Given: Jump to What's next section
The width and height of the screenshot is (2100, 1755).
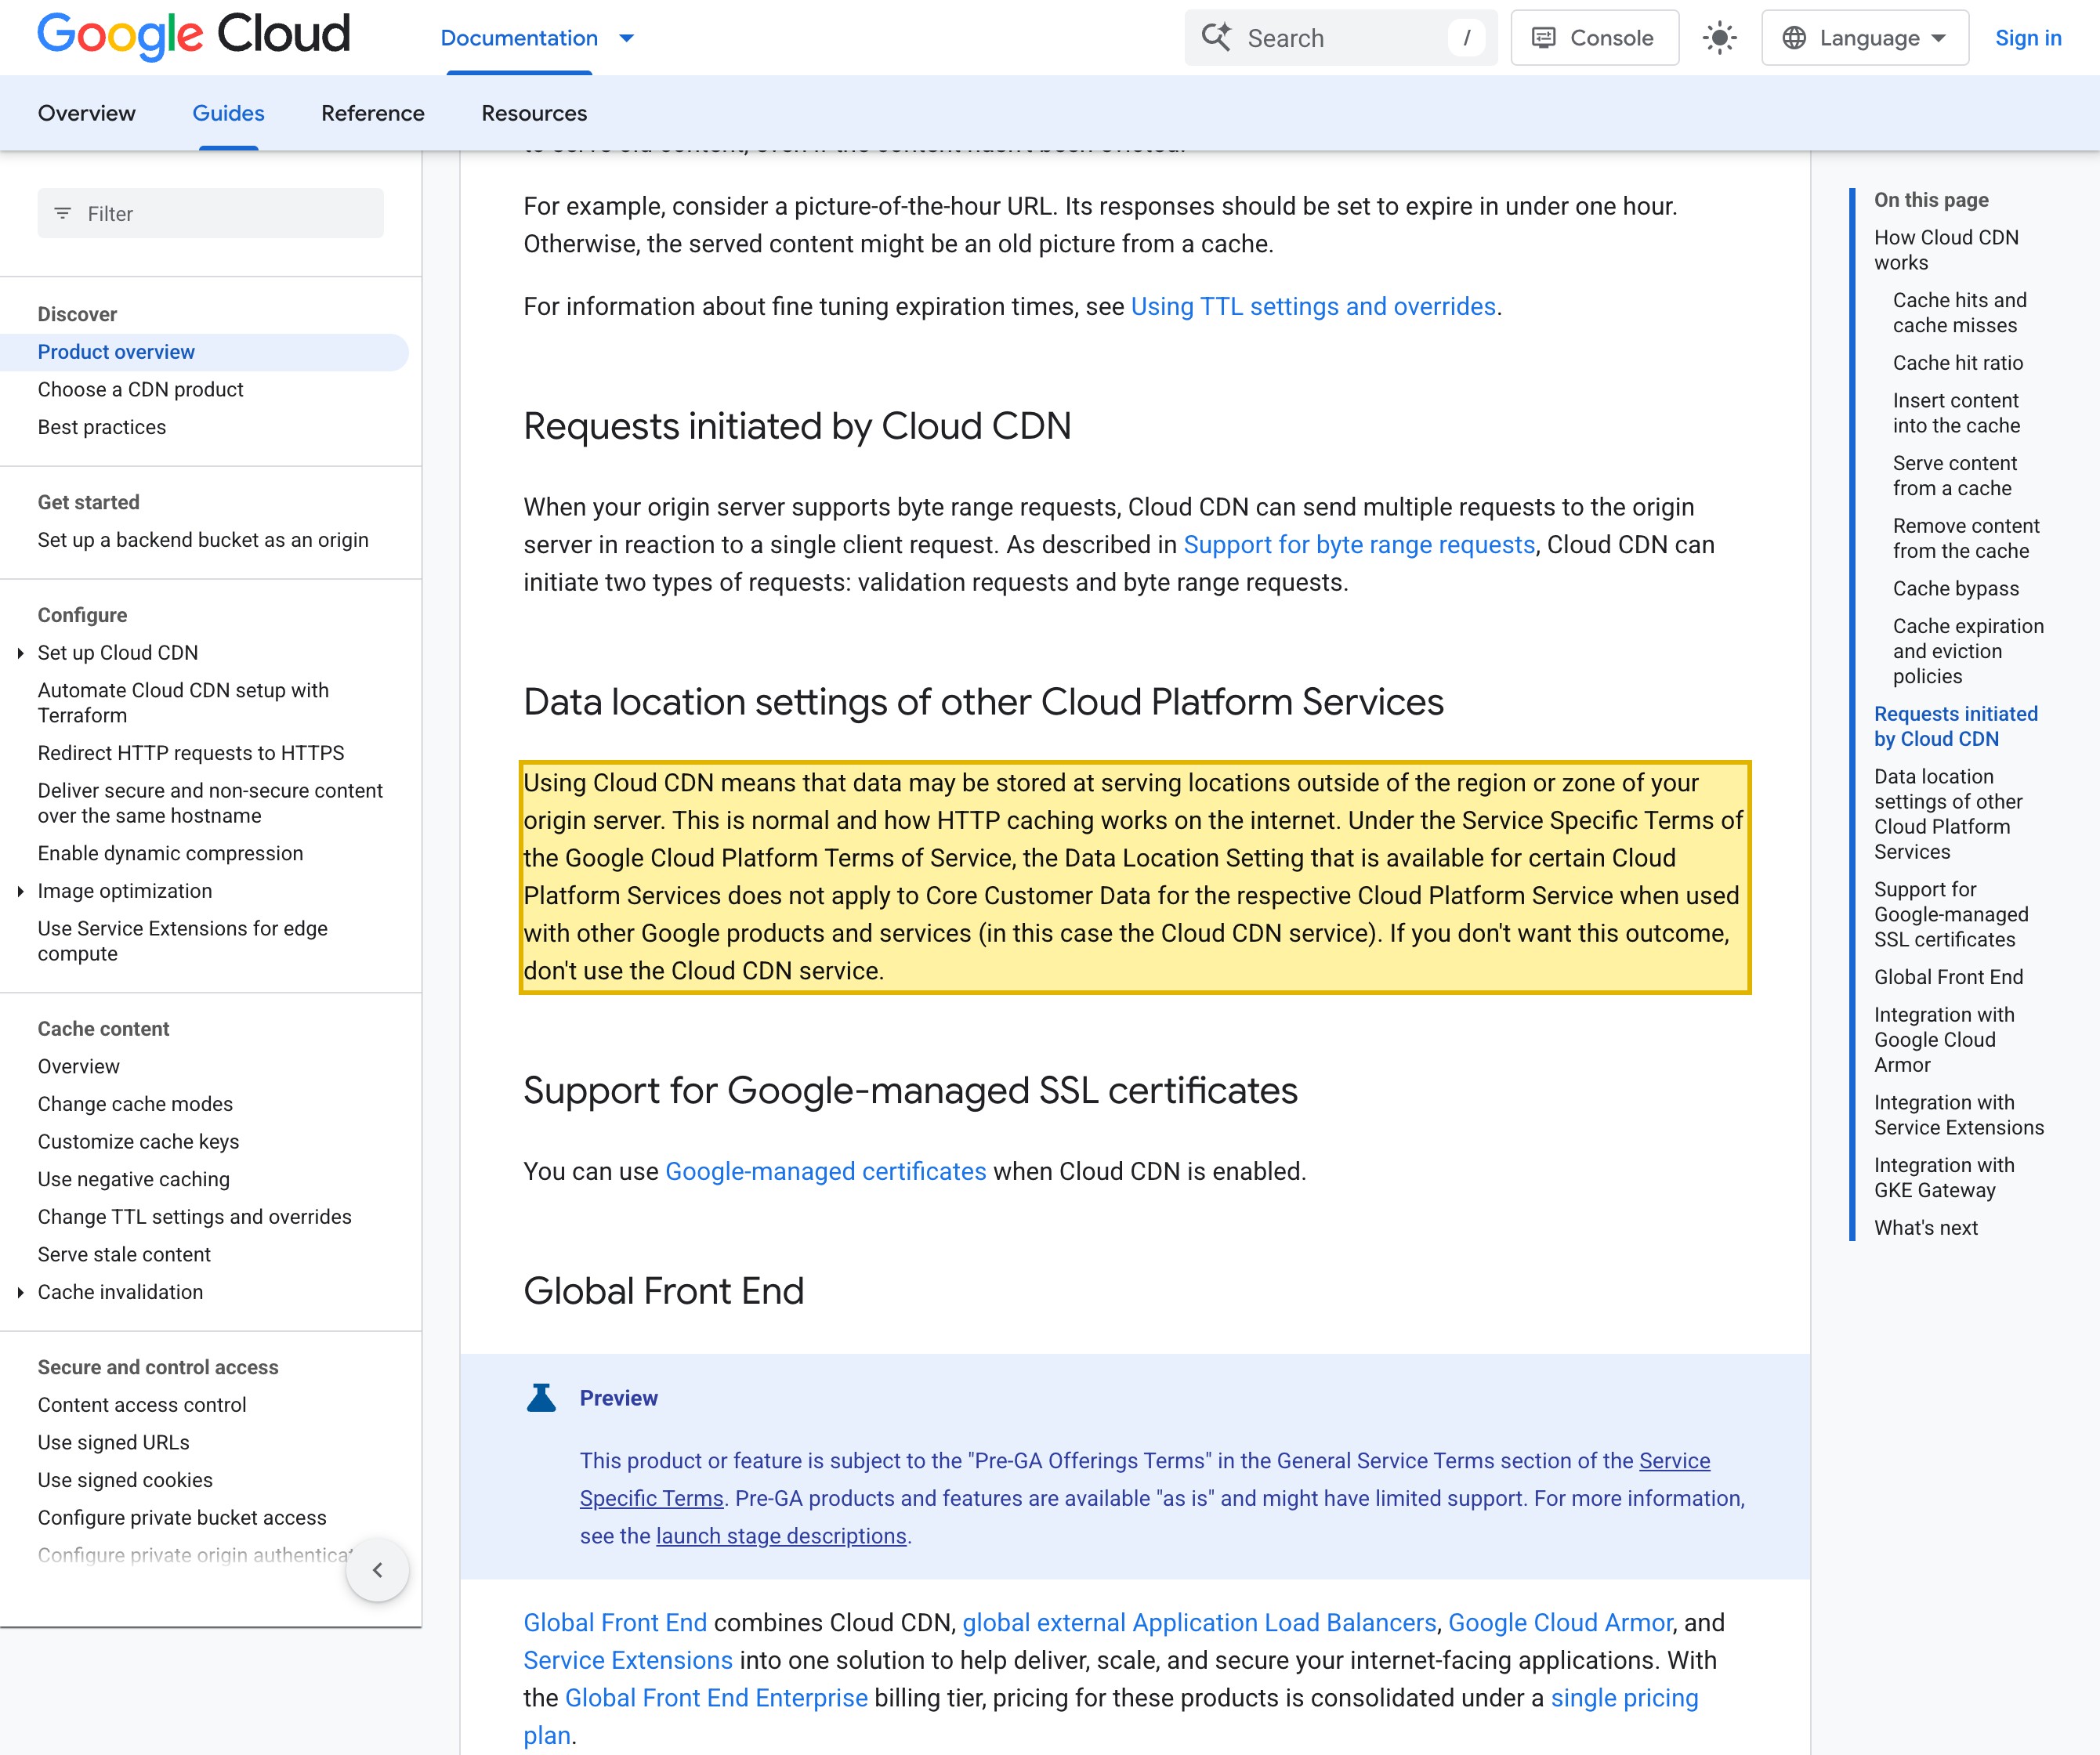Looking at the screenshot, I should click(1925, 1227).
